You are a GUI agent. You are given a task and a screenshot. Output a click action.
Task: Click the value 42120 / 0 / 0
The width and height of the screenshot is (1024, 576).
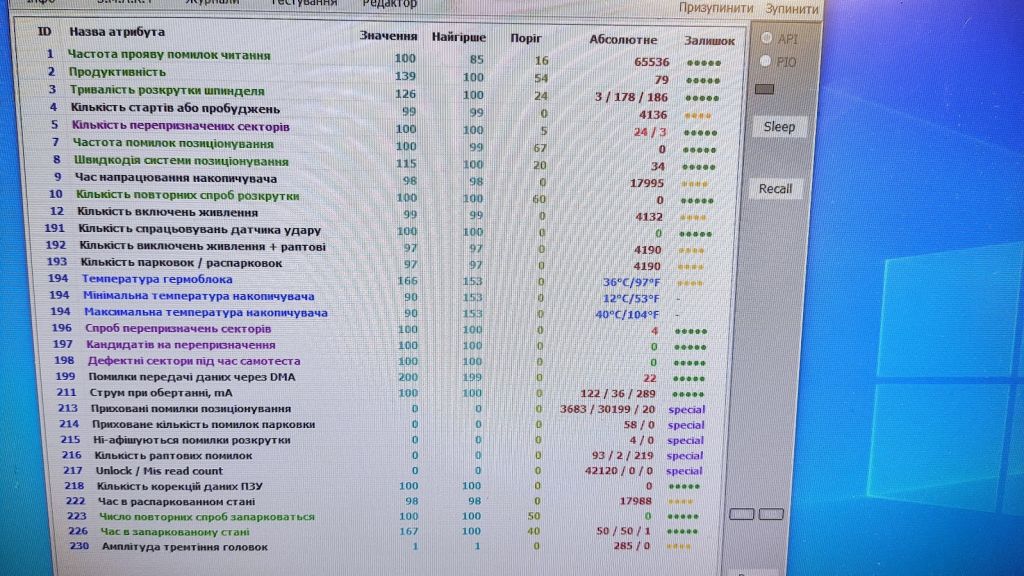click(618, 471)
